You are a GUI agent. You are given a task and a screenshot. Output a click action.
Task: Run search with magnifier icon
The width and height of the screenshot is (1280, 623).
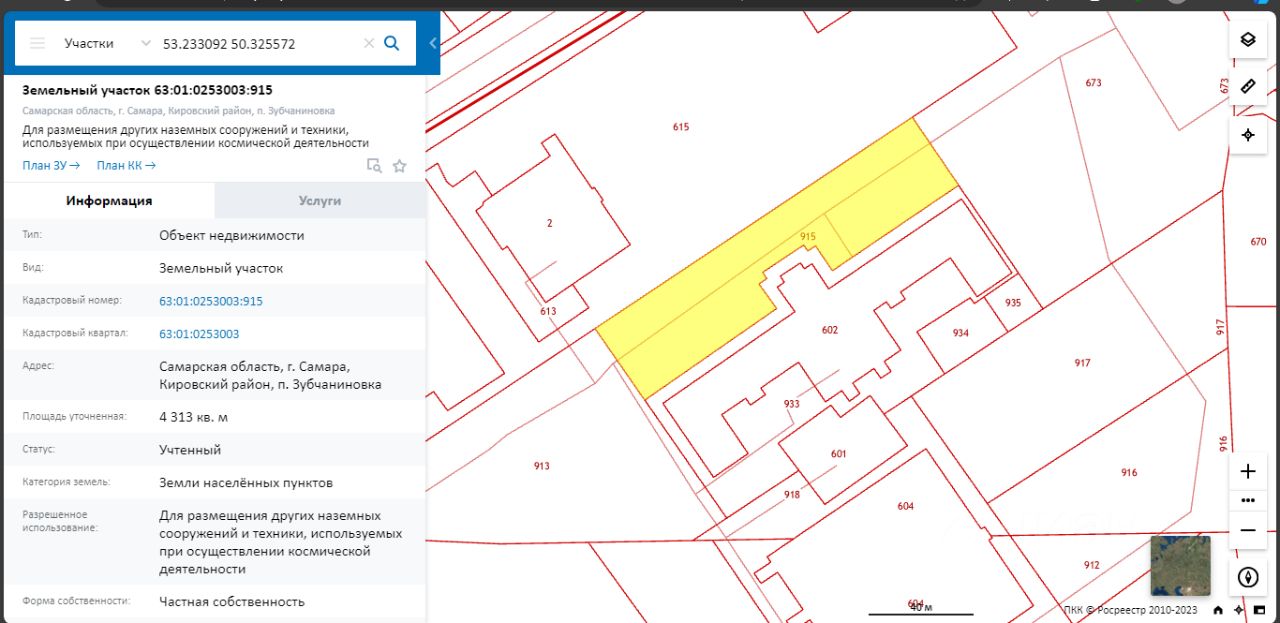click(x=392, y=43)
